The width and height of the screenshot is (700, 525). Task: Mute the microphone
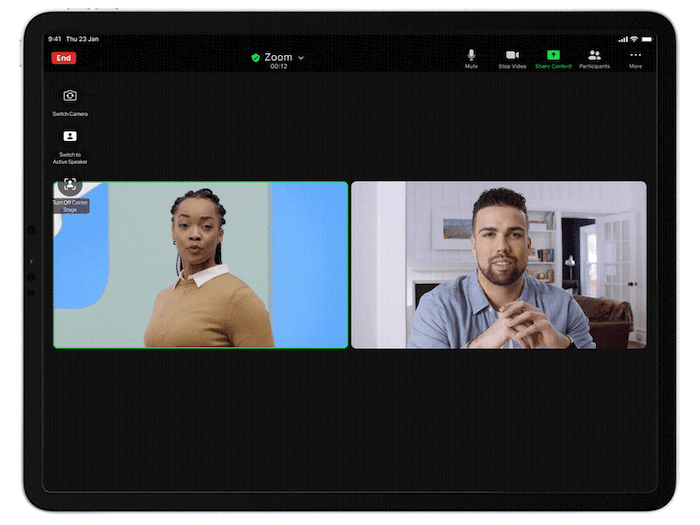point(471,55)
